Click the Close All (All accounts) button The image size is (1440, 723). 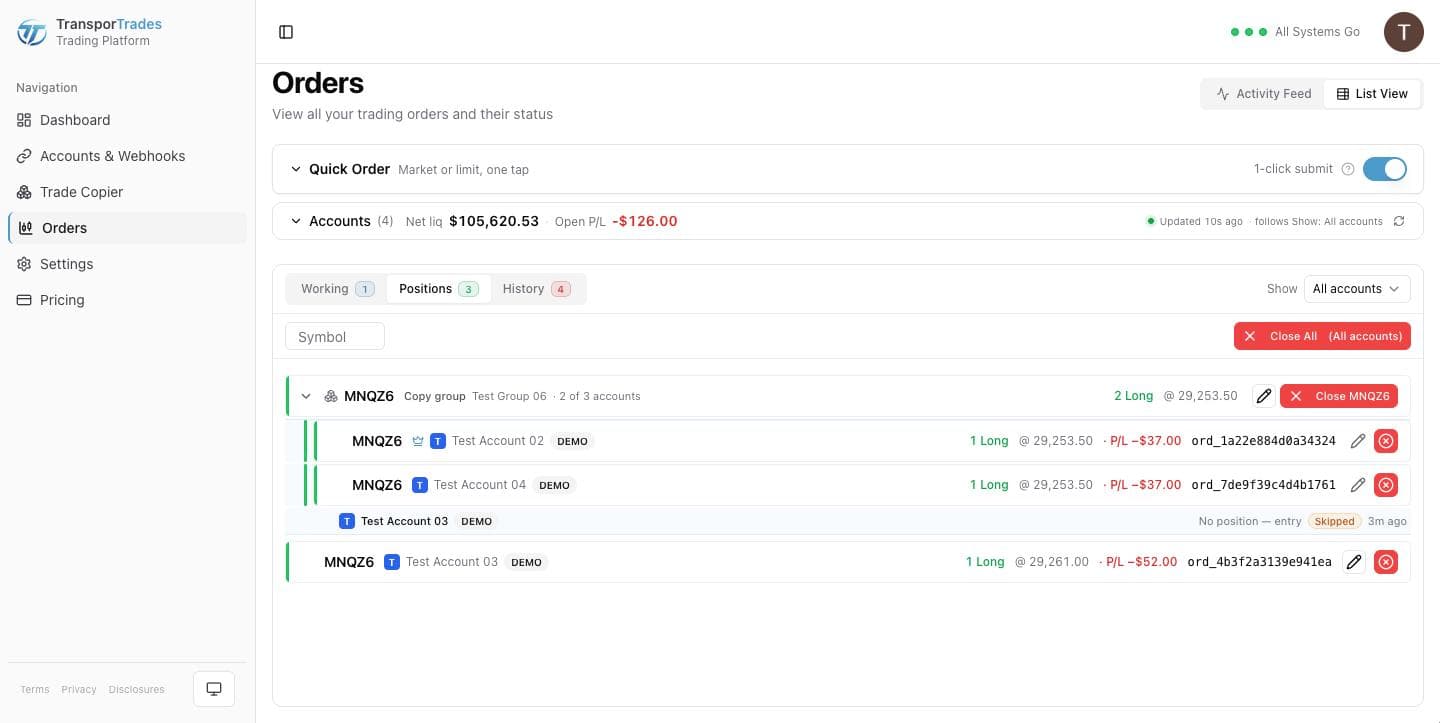coord(1322,336)
